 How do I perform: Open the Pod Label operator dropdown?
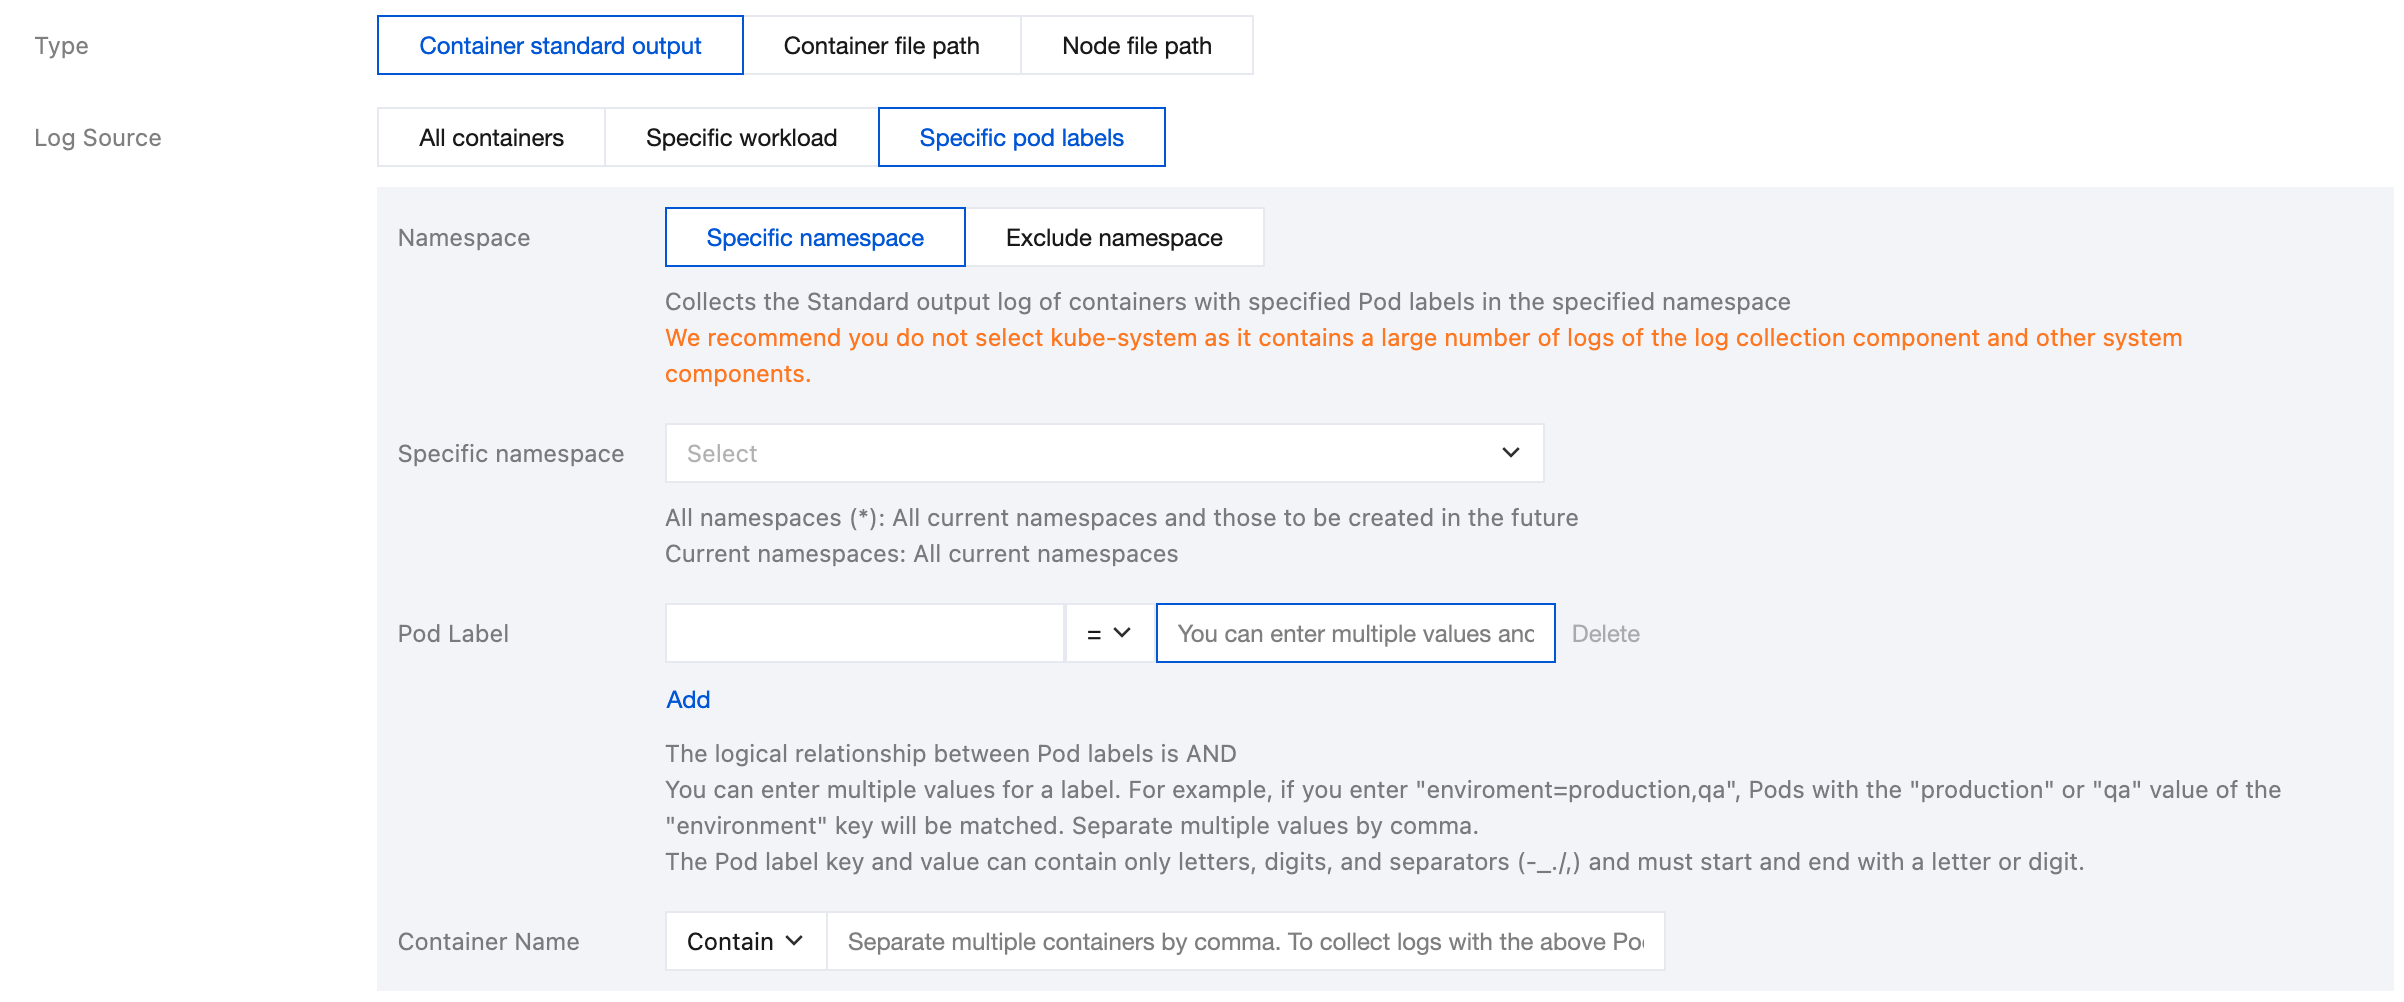coord(1108,633)
